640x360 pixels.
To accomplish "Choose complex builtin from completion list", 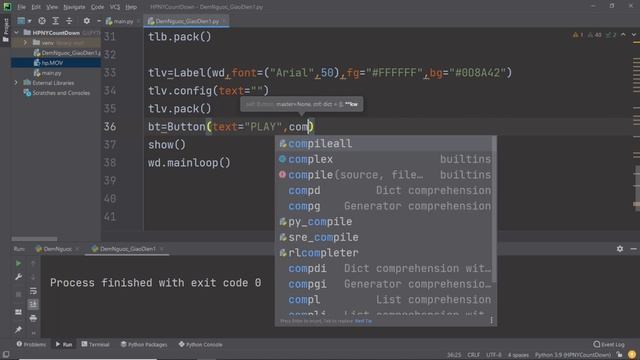I will (385, 159).
